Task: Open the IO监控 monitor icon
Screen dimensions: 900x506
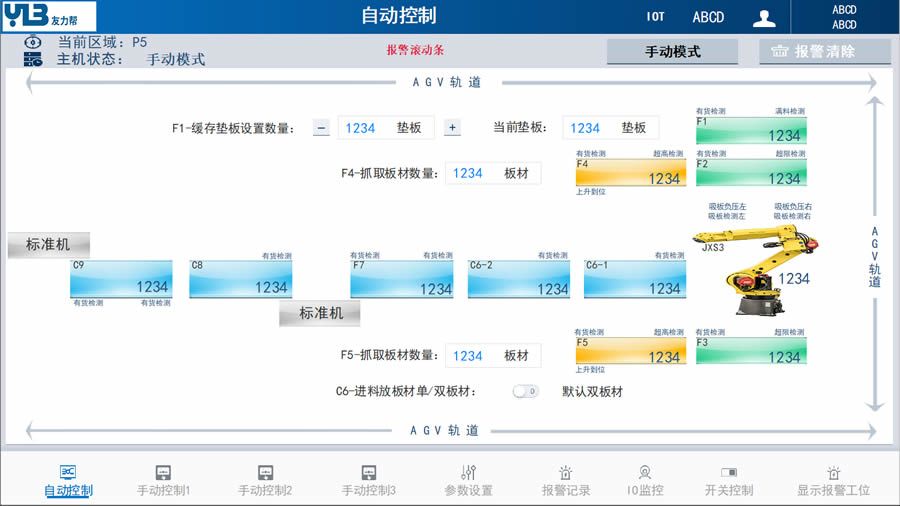Action: [645, 473]
